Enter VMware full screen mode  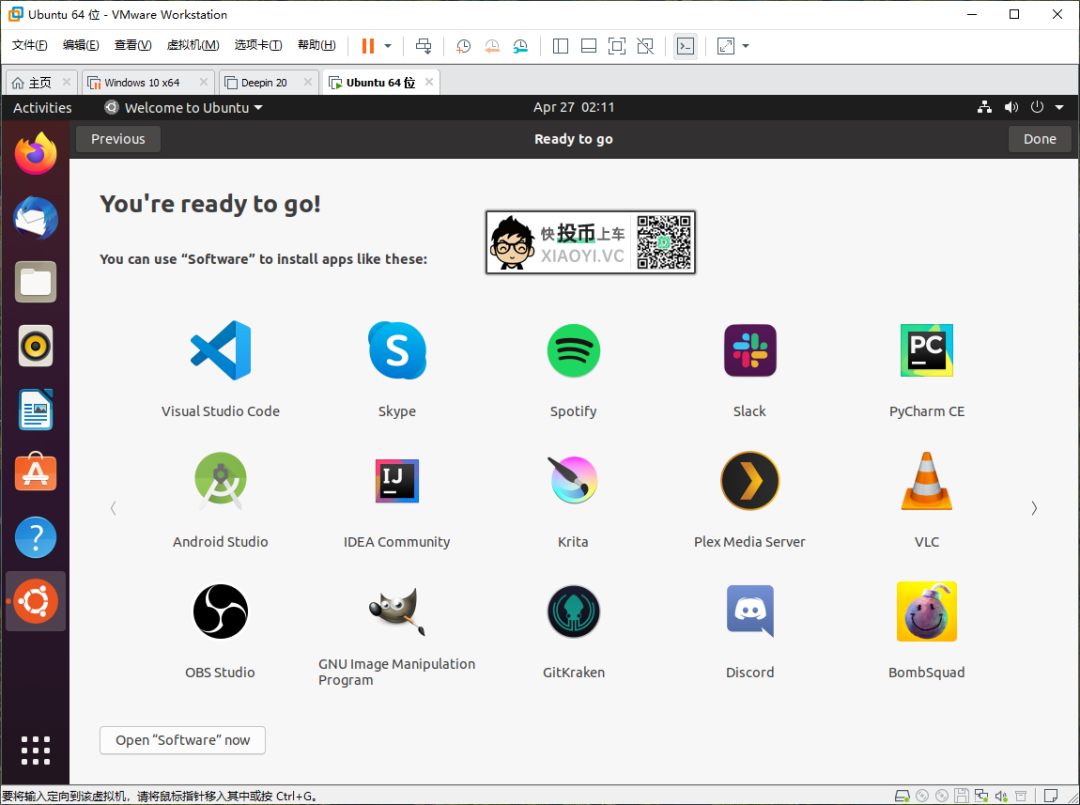click(x=616, y=46)
